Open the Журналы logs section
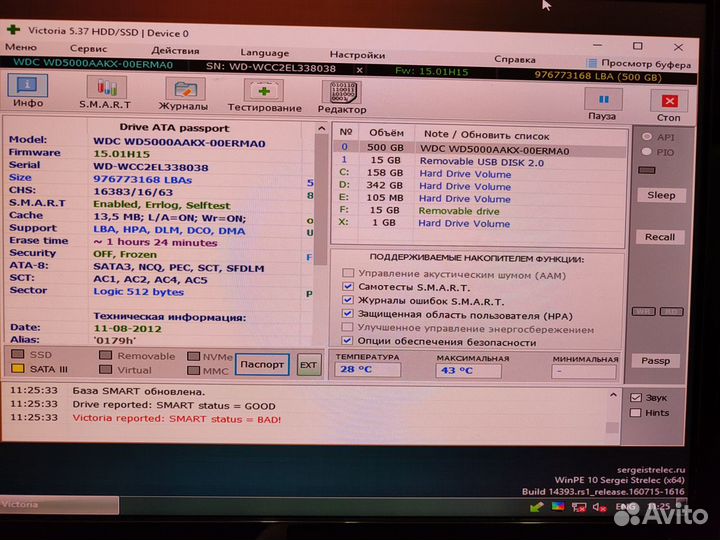The height and width of the screenshot is (540, 720). pyautogui.click(x=183, y=93)
